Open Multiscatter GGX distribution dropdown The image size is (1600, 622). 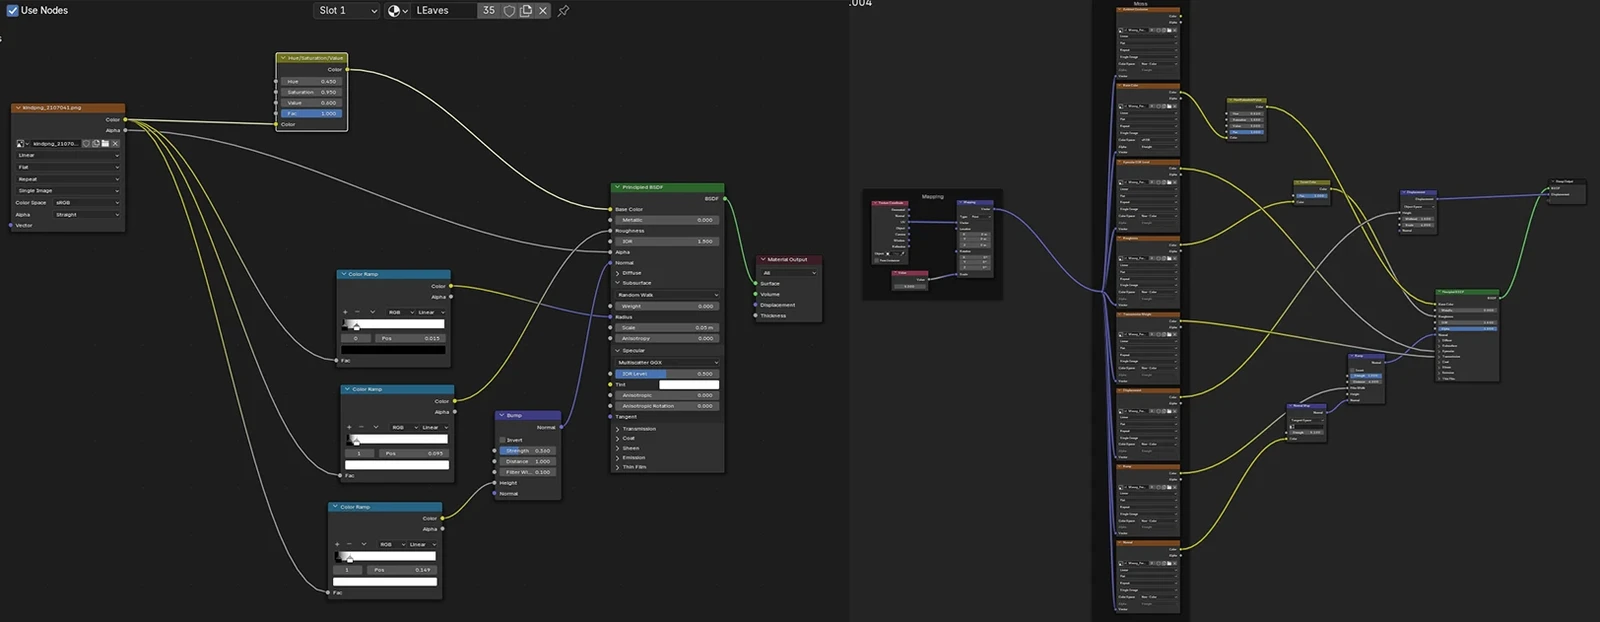pyautogui.click(x=667, y=362)
